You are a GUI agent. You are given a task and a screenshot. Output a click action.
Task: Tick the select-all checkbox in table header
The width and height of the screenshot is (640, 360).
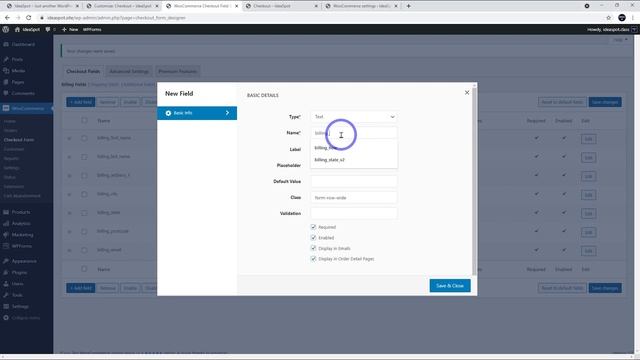click(x=84, y=120)
